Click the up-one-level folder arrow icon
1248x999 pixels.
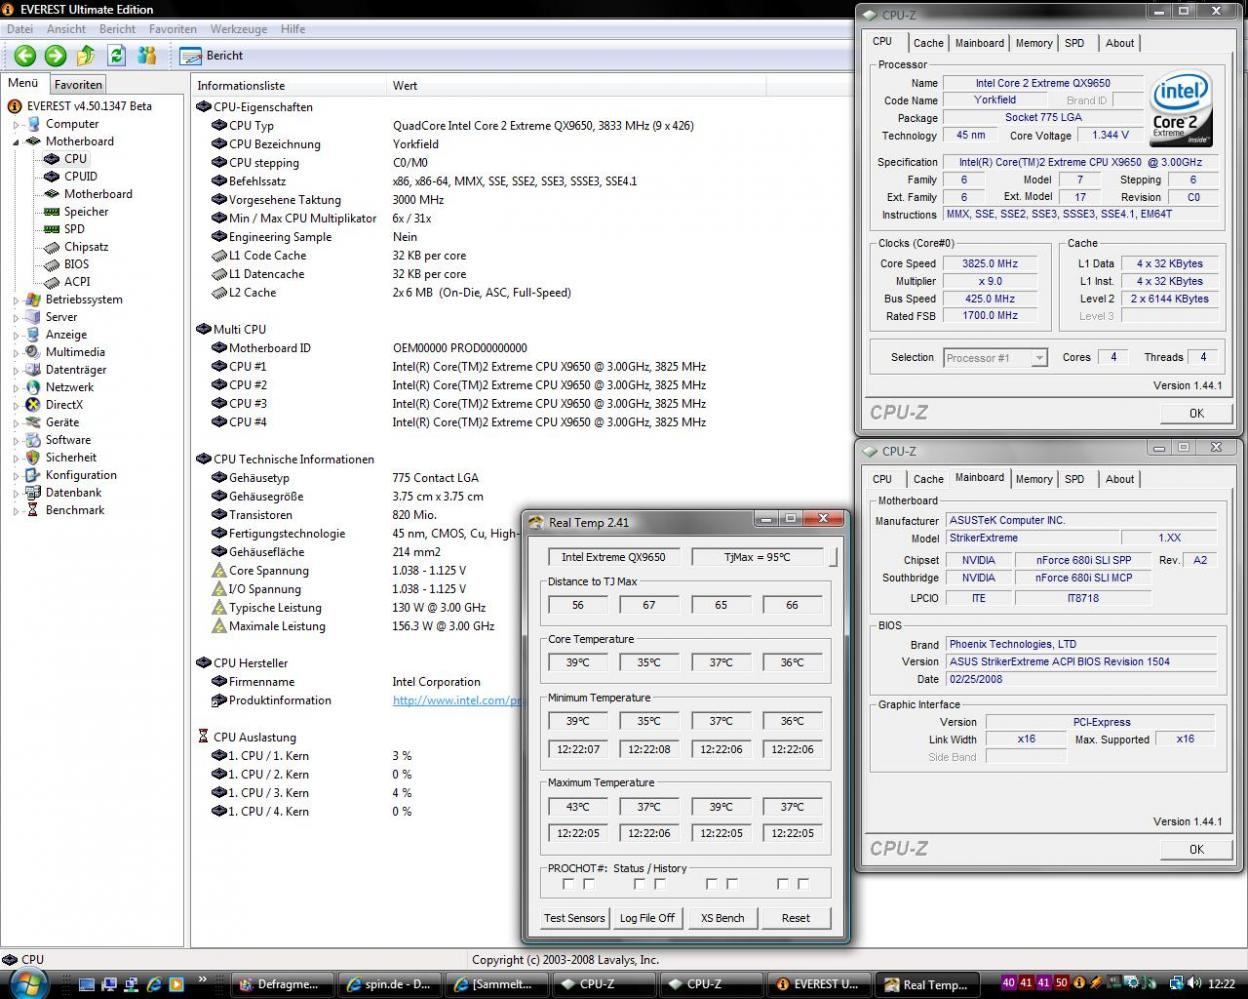click(x=86, y=56)
